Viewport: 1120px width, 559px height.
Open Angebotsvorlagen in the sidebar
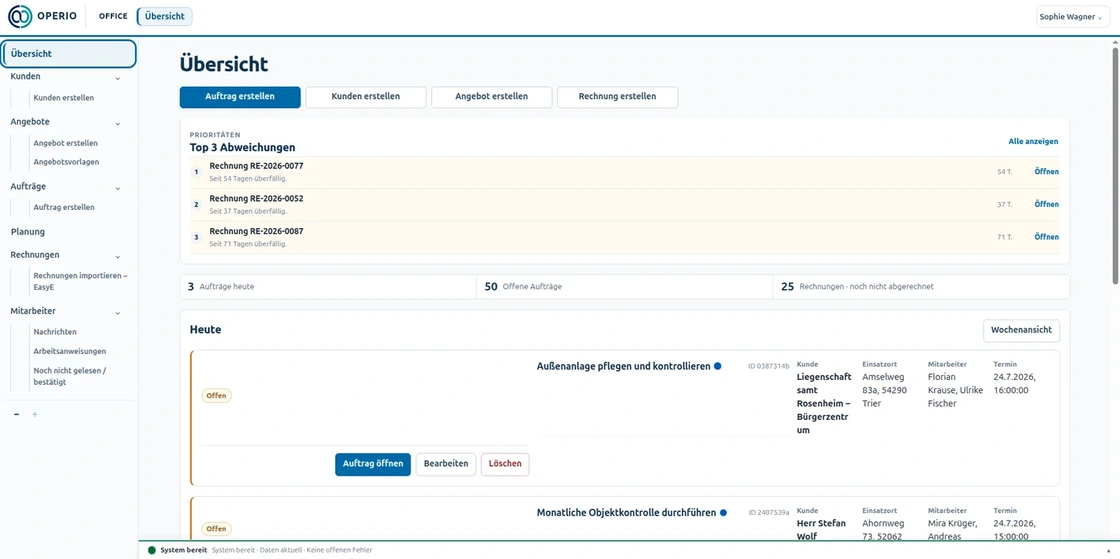point(66,162)
